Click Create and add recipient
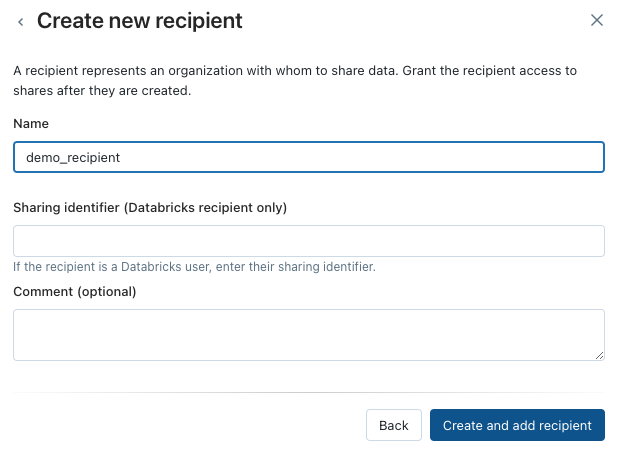623x449 pixels. [x=517, y=425]
